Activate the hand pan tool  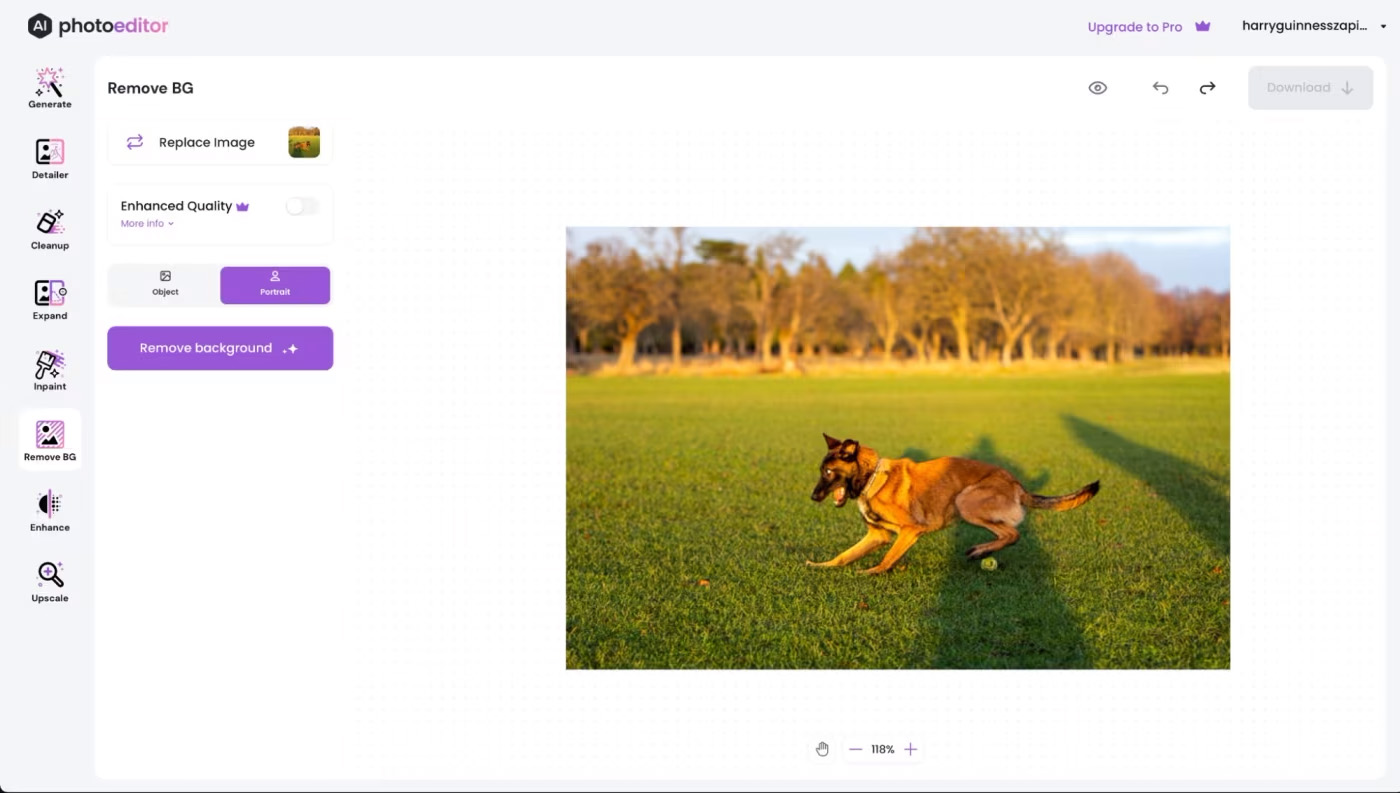(x=822, y=749)
